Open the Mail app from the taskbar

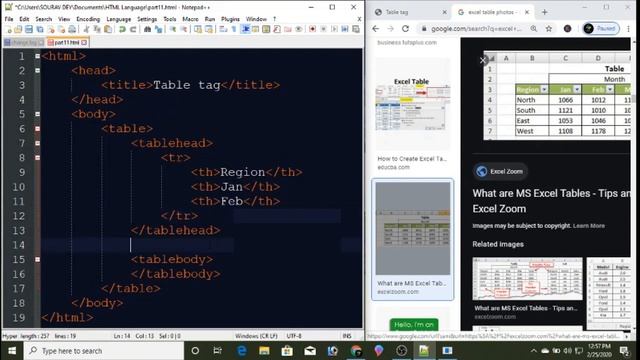[310, 351]
